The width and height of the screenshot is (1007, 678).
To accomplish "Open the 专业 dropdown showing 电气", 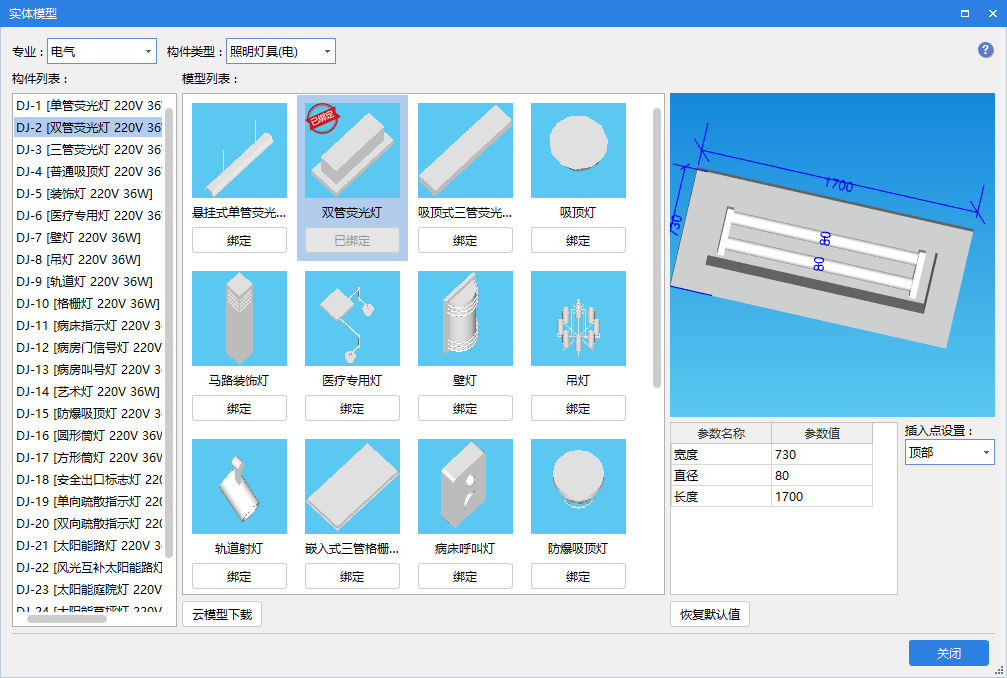I will [x=102, y=51].
